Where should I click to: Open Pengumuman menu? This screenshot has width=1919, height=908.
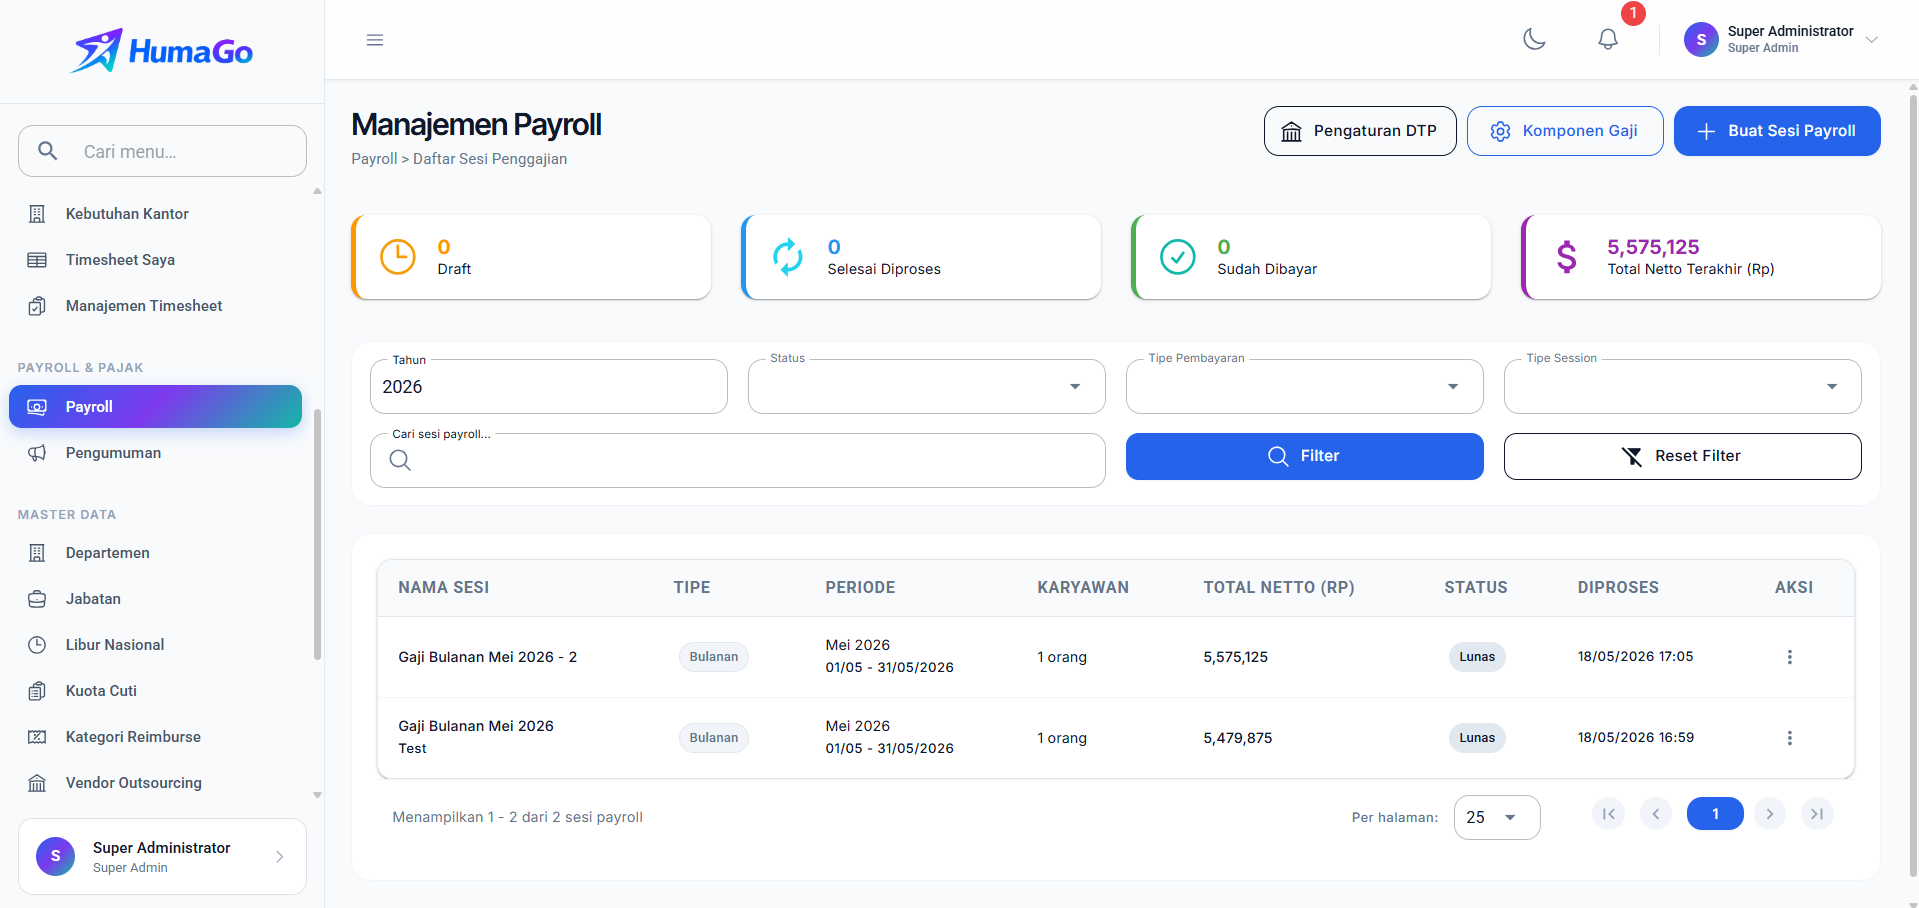(156, 453)
